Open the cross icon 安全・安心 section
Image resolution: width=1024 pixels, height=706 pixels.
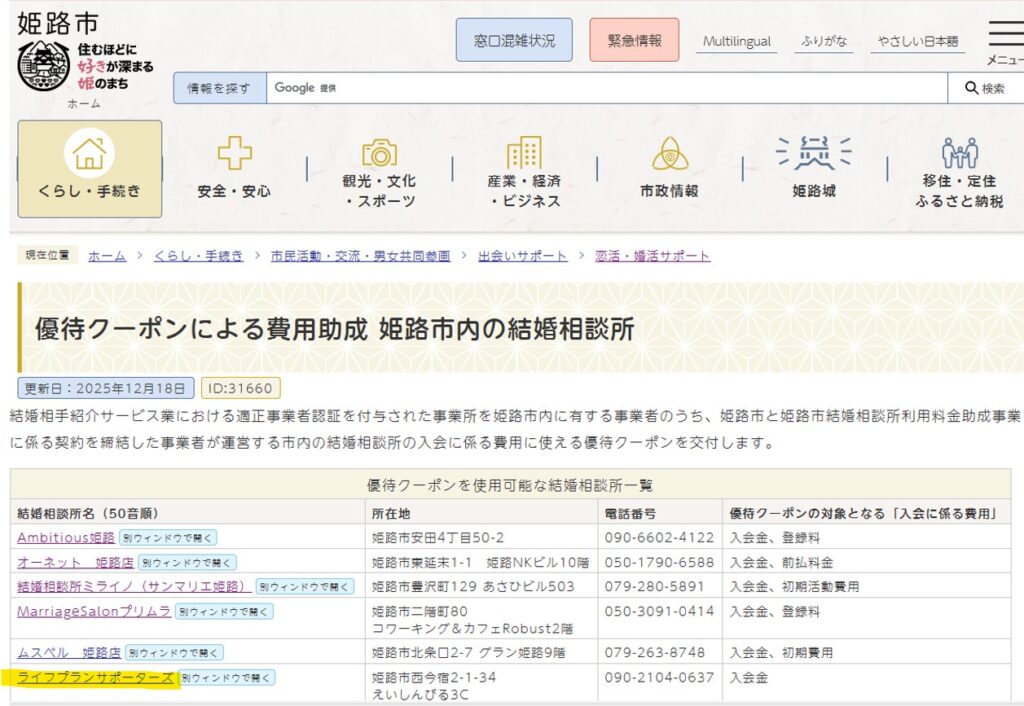pos(234,154)
